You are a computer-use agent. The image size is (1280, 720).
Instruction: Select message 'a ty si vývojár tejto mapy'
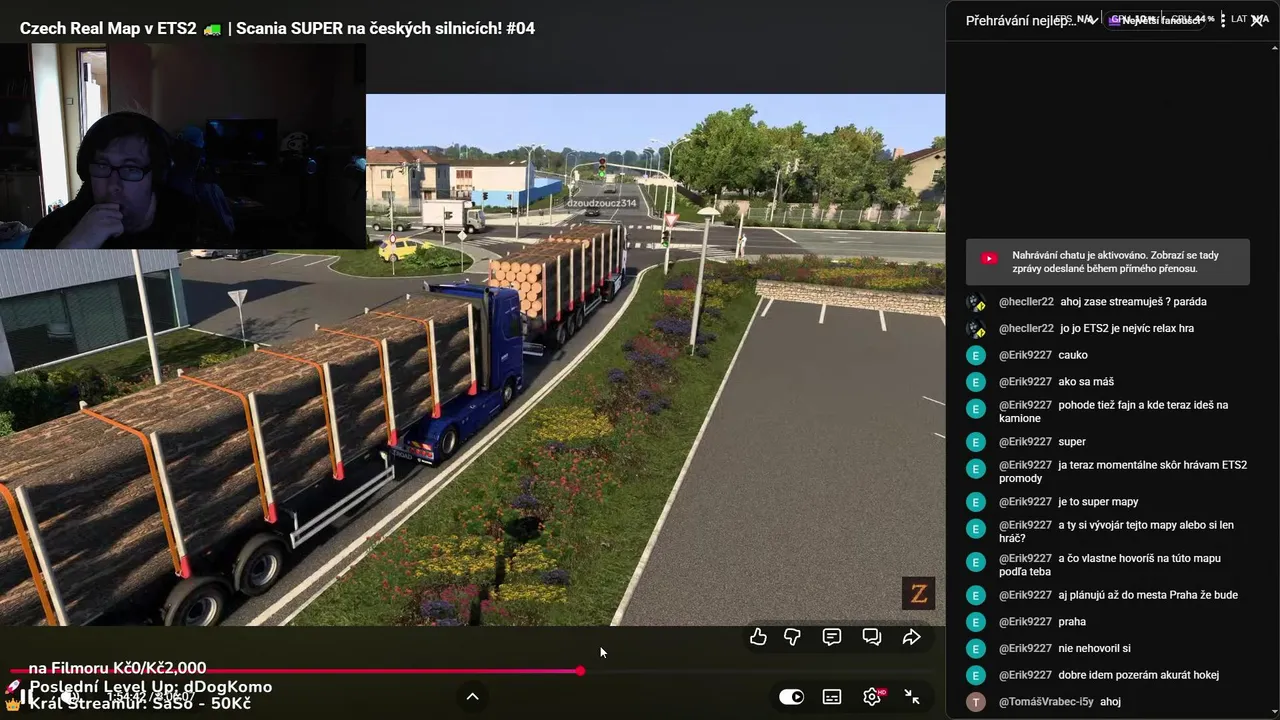click(x=1117, y=531)
